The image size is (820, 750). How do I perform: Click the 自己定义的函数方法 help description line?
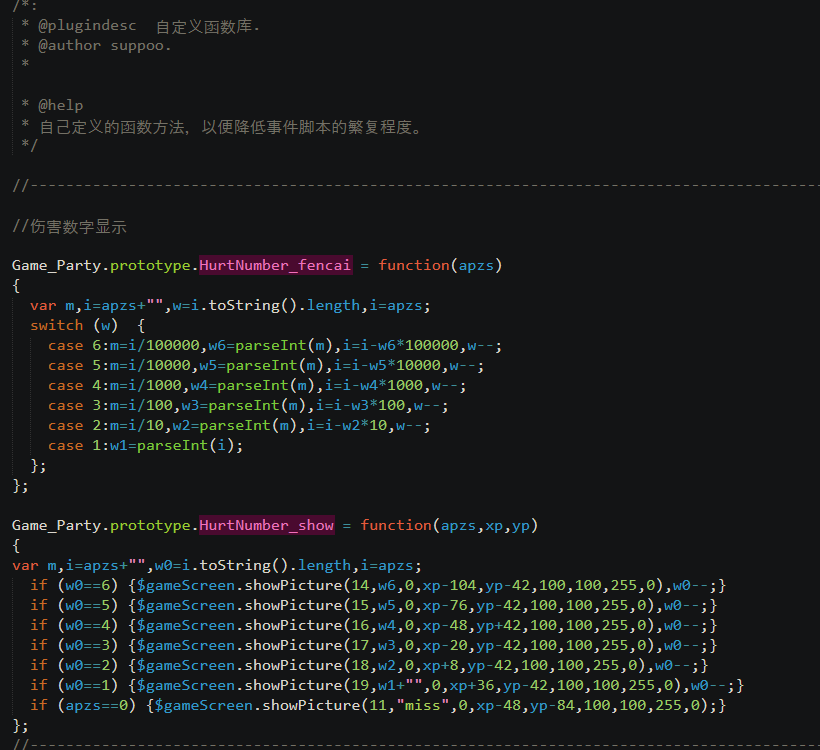click(223, 127)
